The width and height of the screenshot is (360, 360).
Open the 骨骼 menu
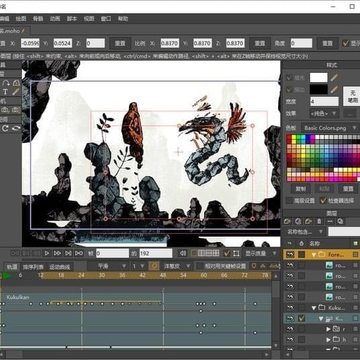(38, 19)
